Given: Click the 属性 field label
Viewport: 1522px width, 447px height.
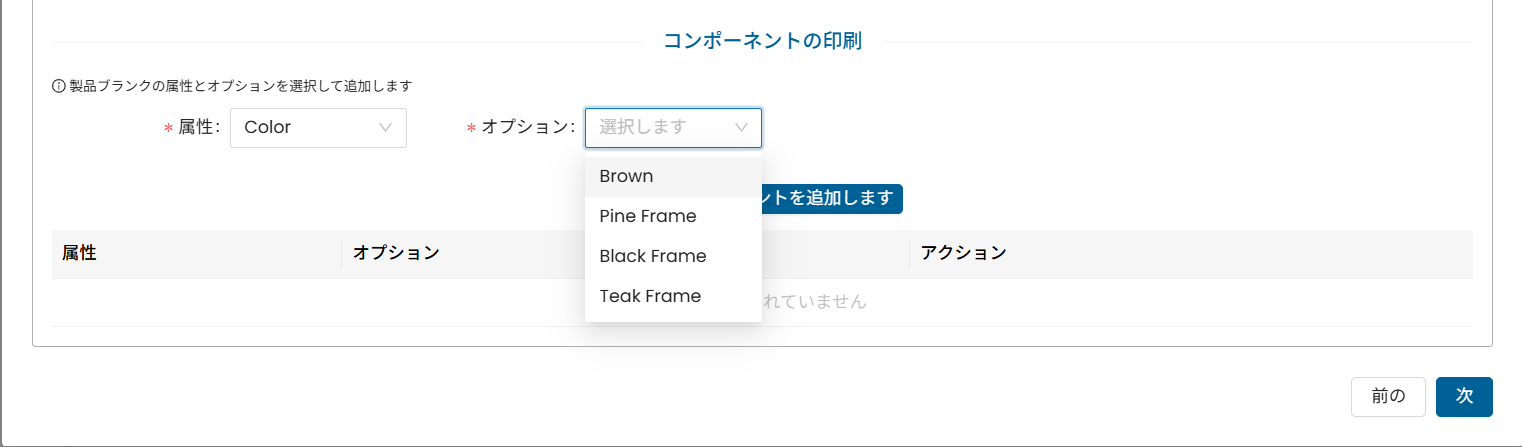Looking at the screenshot, I should [x=198, y=128].
